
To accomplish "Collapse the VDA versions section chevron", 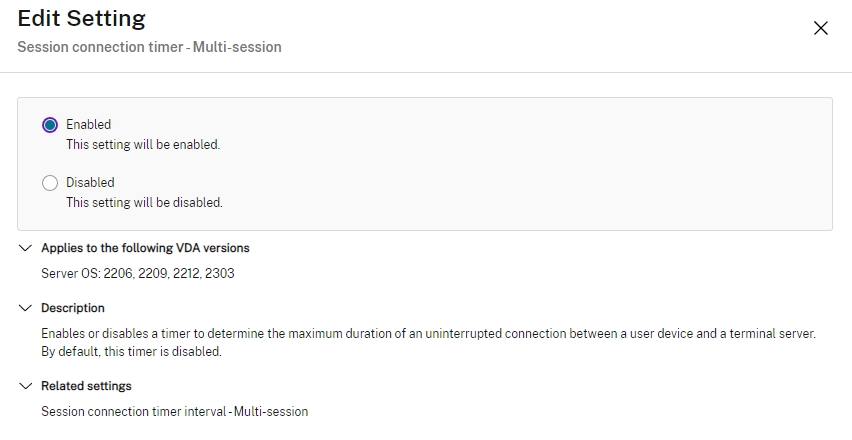I will pyautogui.click(x=25, y=248).
